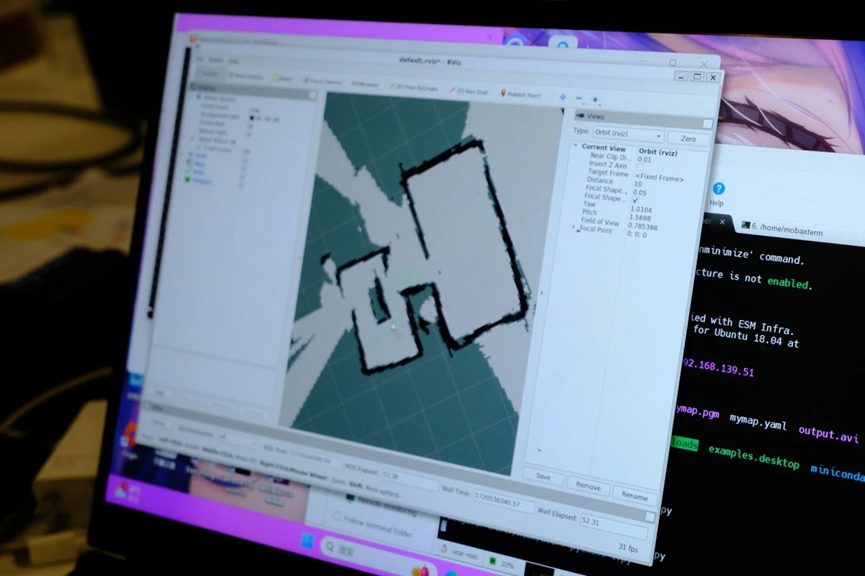Viewport: 865px width, 576px height.
Task: Click the 31 fps status text
Action: click(628, 548)
